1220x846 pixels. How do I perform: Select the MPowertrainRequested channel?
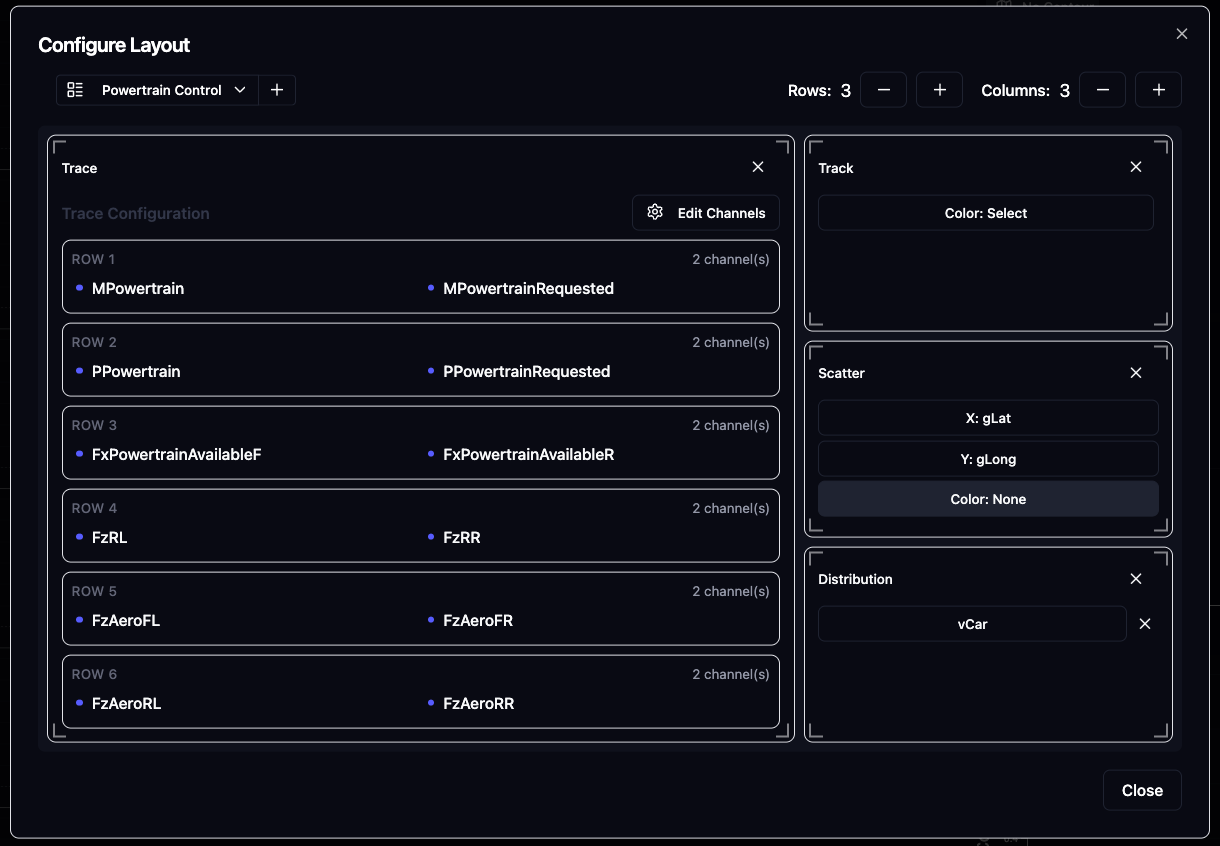528,288
